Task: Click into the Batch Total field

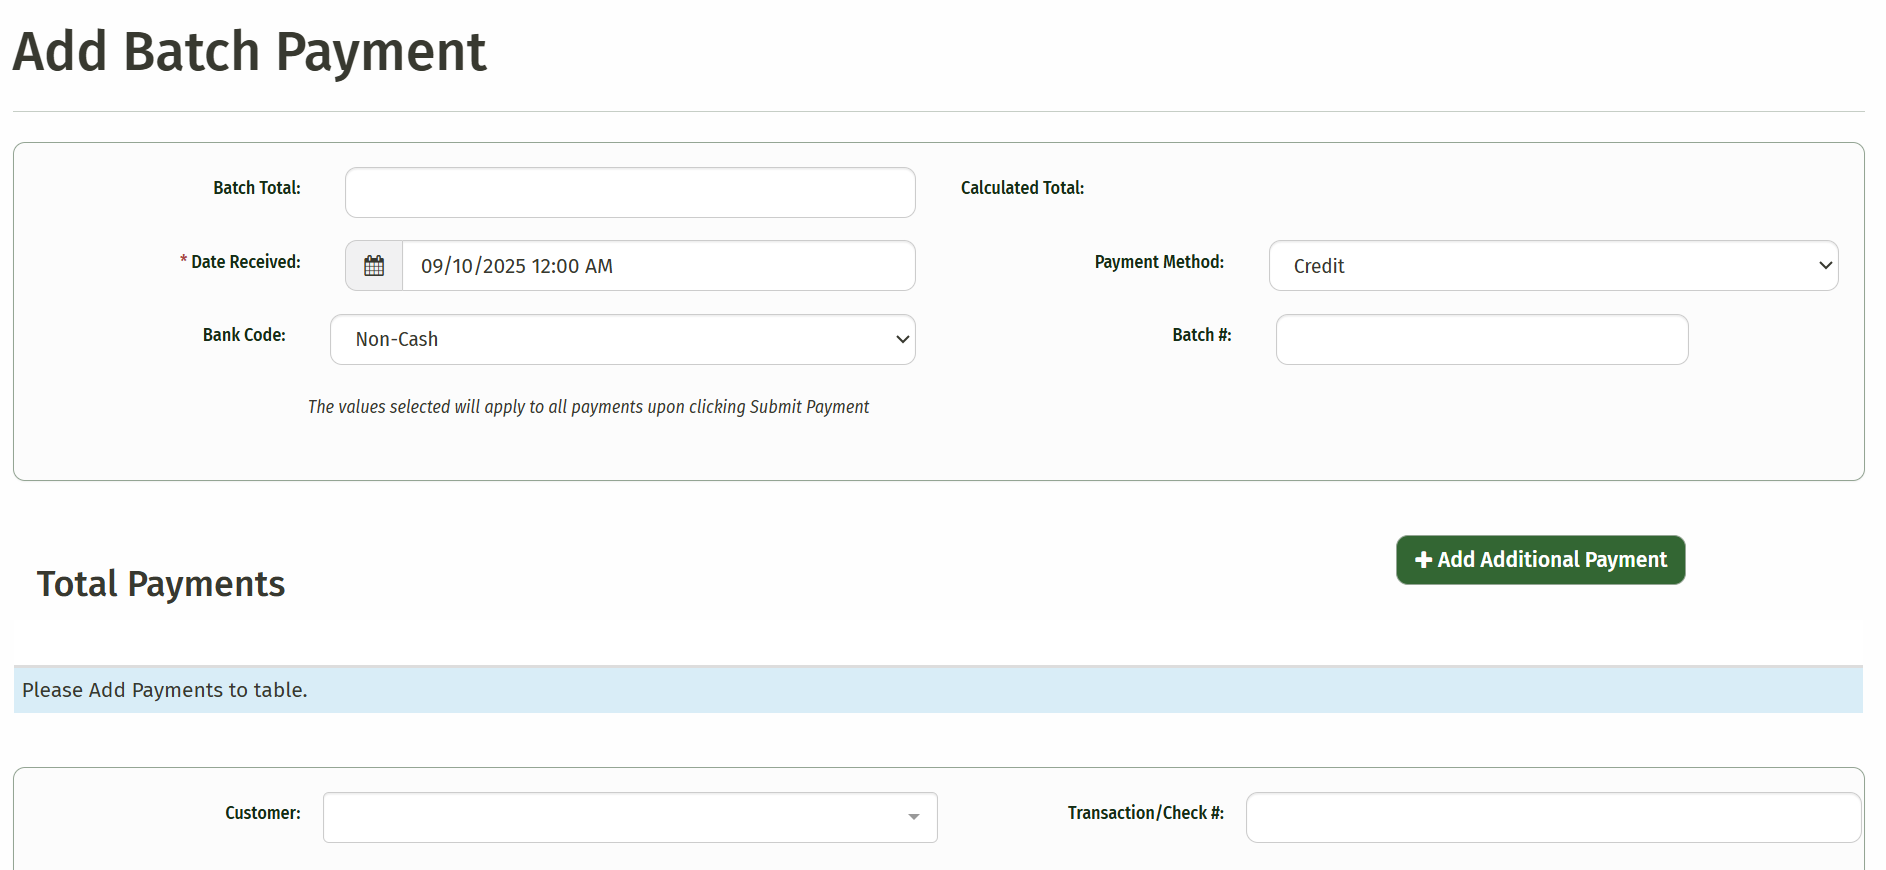Action: (x=630, y=193)
